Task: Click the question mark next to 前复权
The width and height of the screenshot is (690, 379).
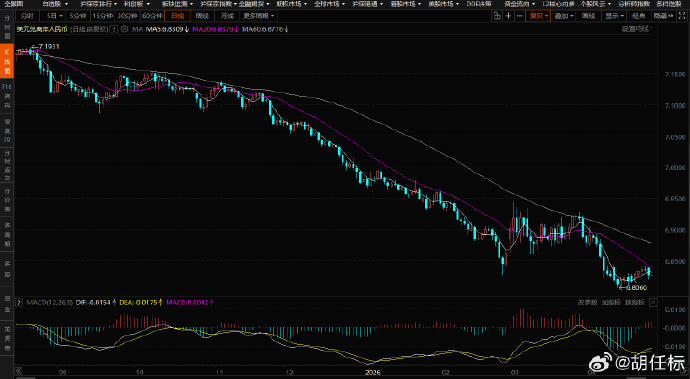Action: [x=114, y=29]
